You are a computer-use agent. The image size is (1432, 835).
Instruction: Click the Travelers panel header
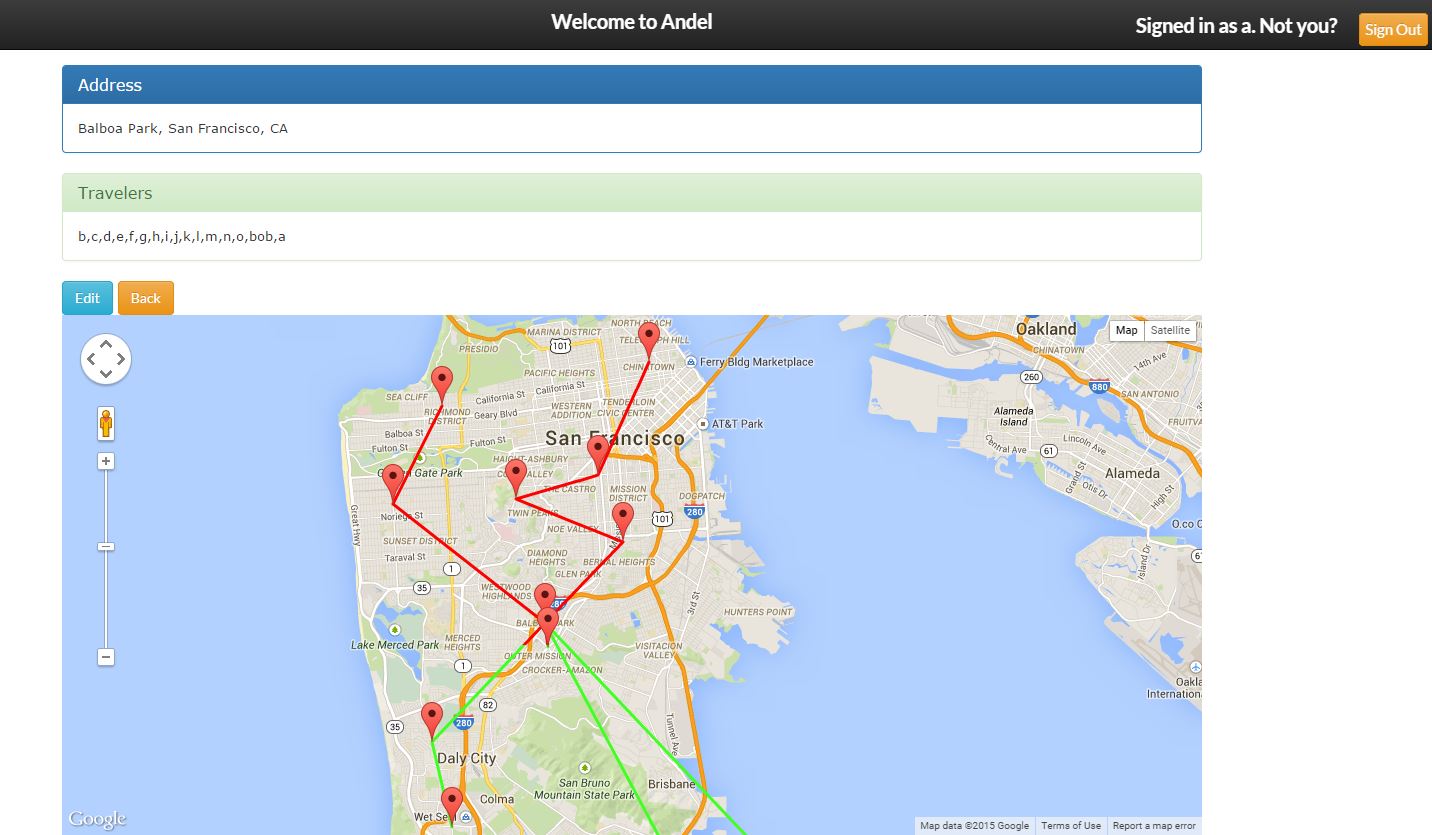631,193
